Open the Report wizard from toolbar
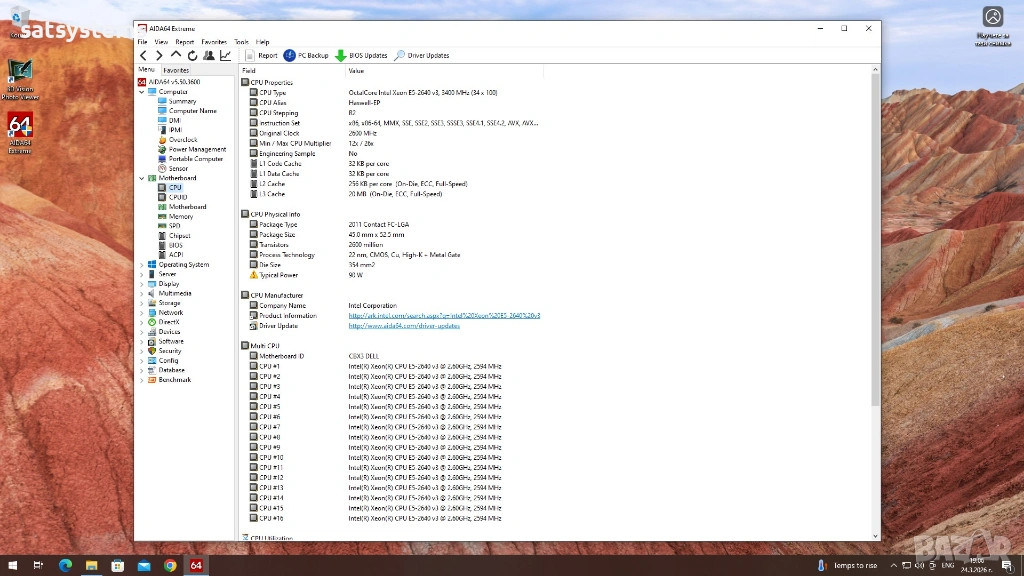The image size is (1024, 576). point(261,56)
